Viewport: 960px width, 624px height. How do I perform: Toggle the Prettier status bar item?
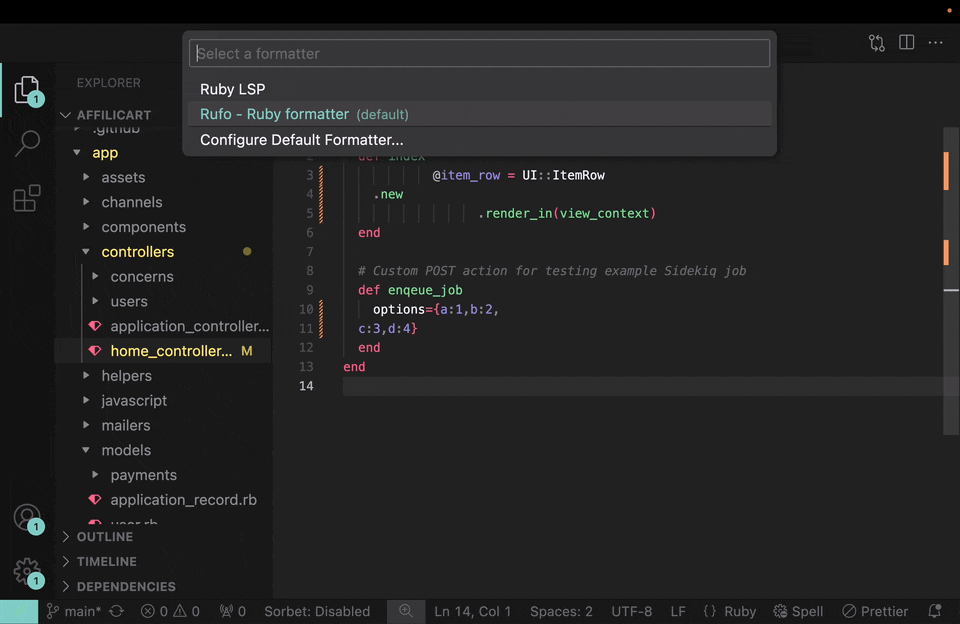(875, 611)
